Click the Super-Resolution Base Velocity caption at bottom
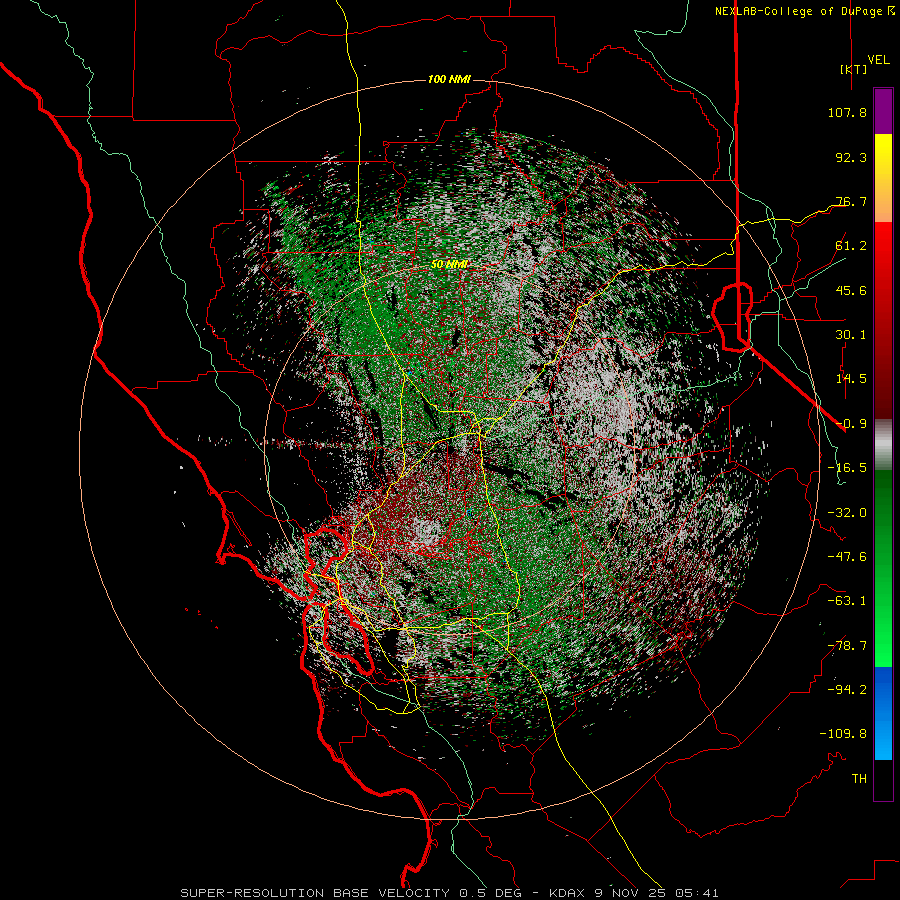This screenshot has width=900, height=900. [449, 893]
